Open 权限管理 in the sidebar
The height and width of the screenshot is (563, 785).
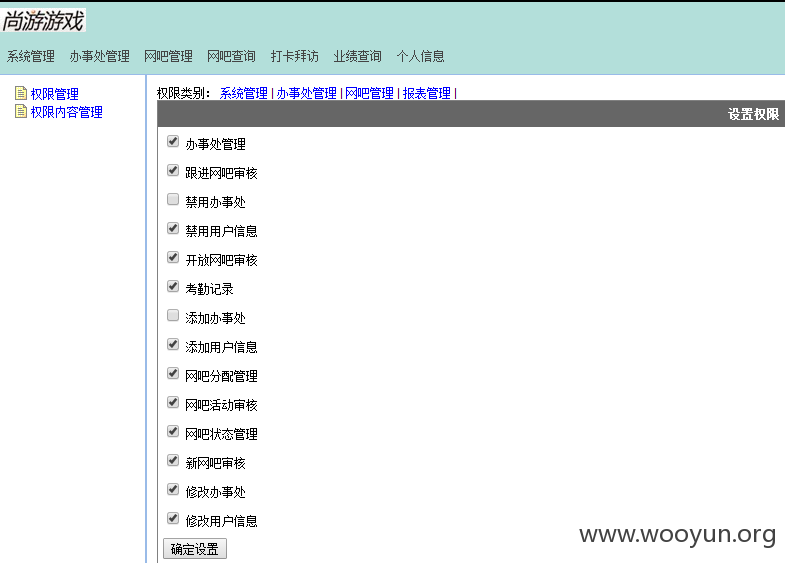click(x=55, y=94)
